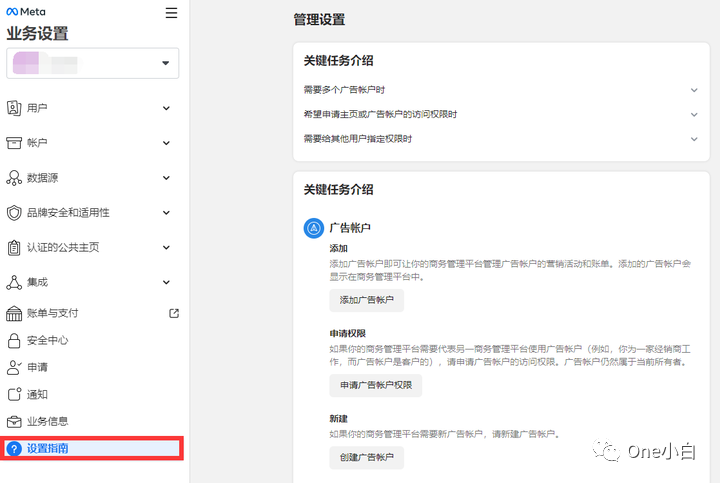Screen dimensions: 720x483
Task: Click the 设置指南 question mark icon
Action: (14, 449)
